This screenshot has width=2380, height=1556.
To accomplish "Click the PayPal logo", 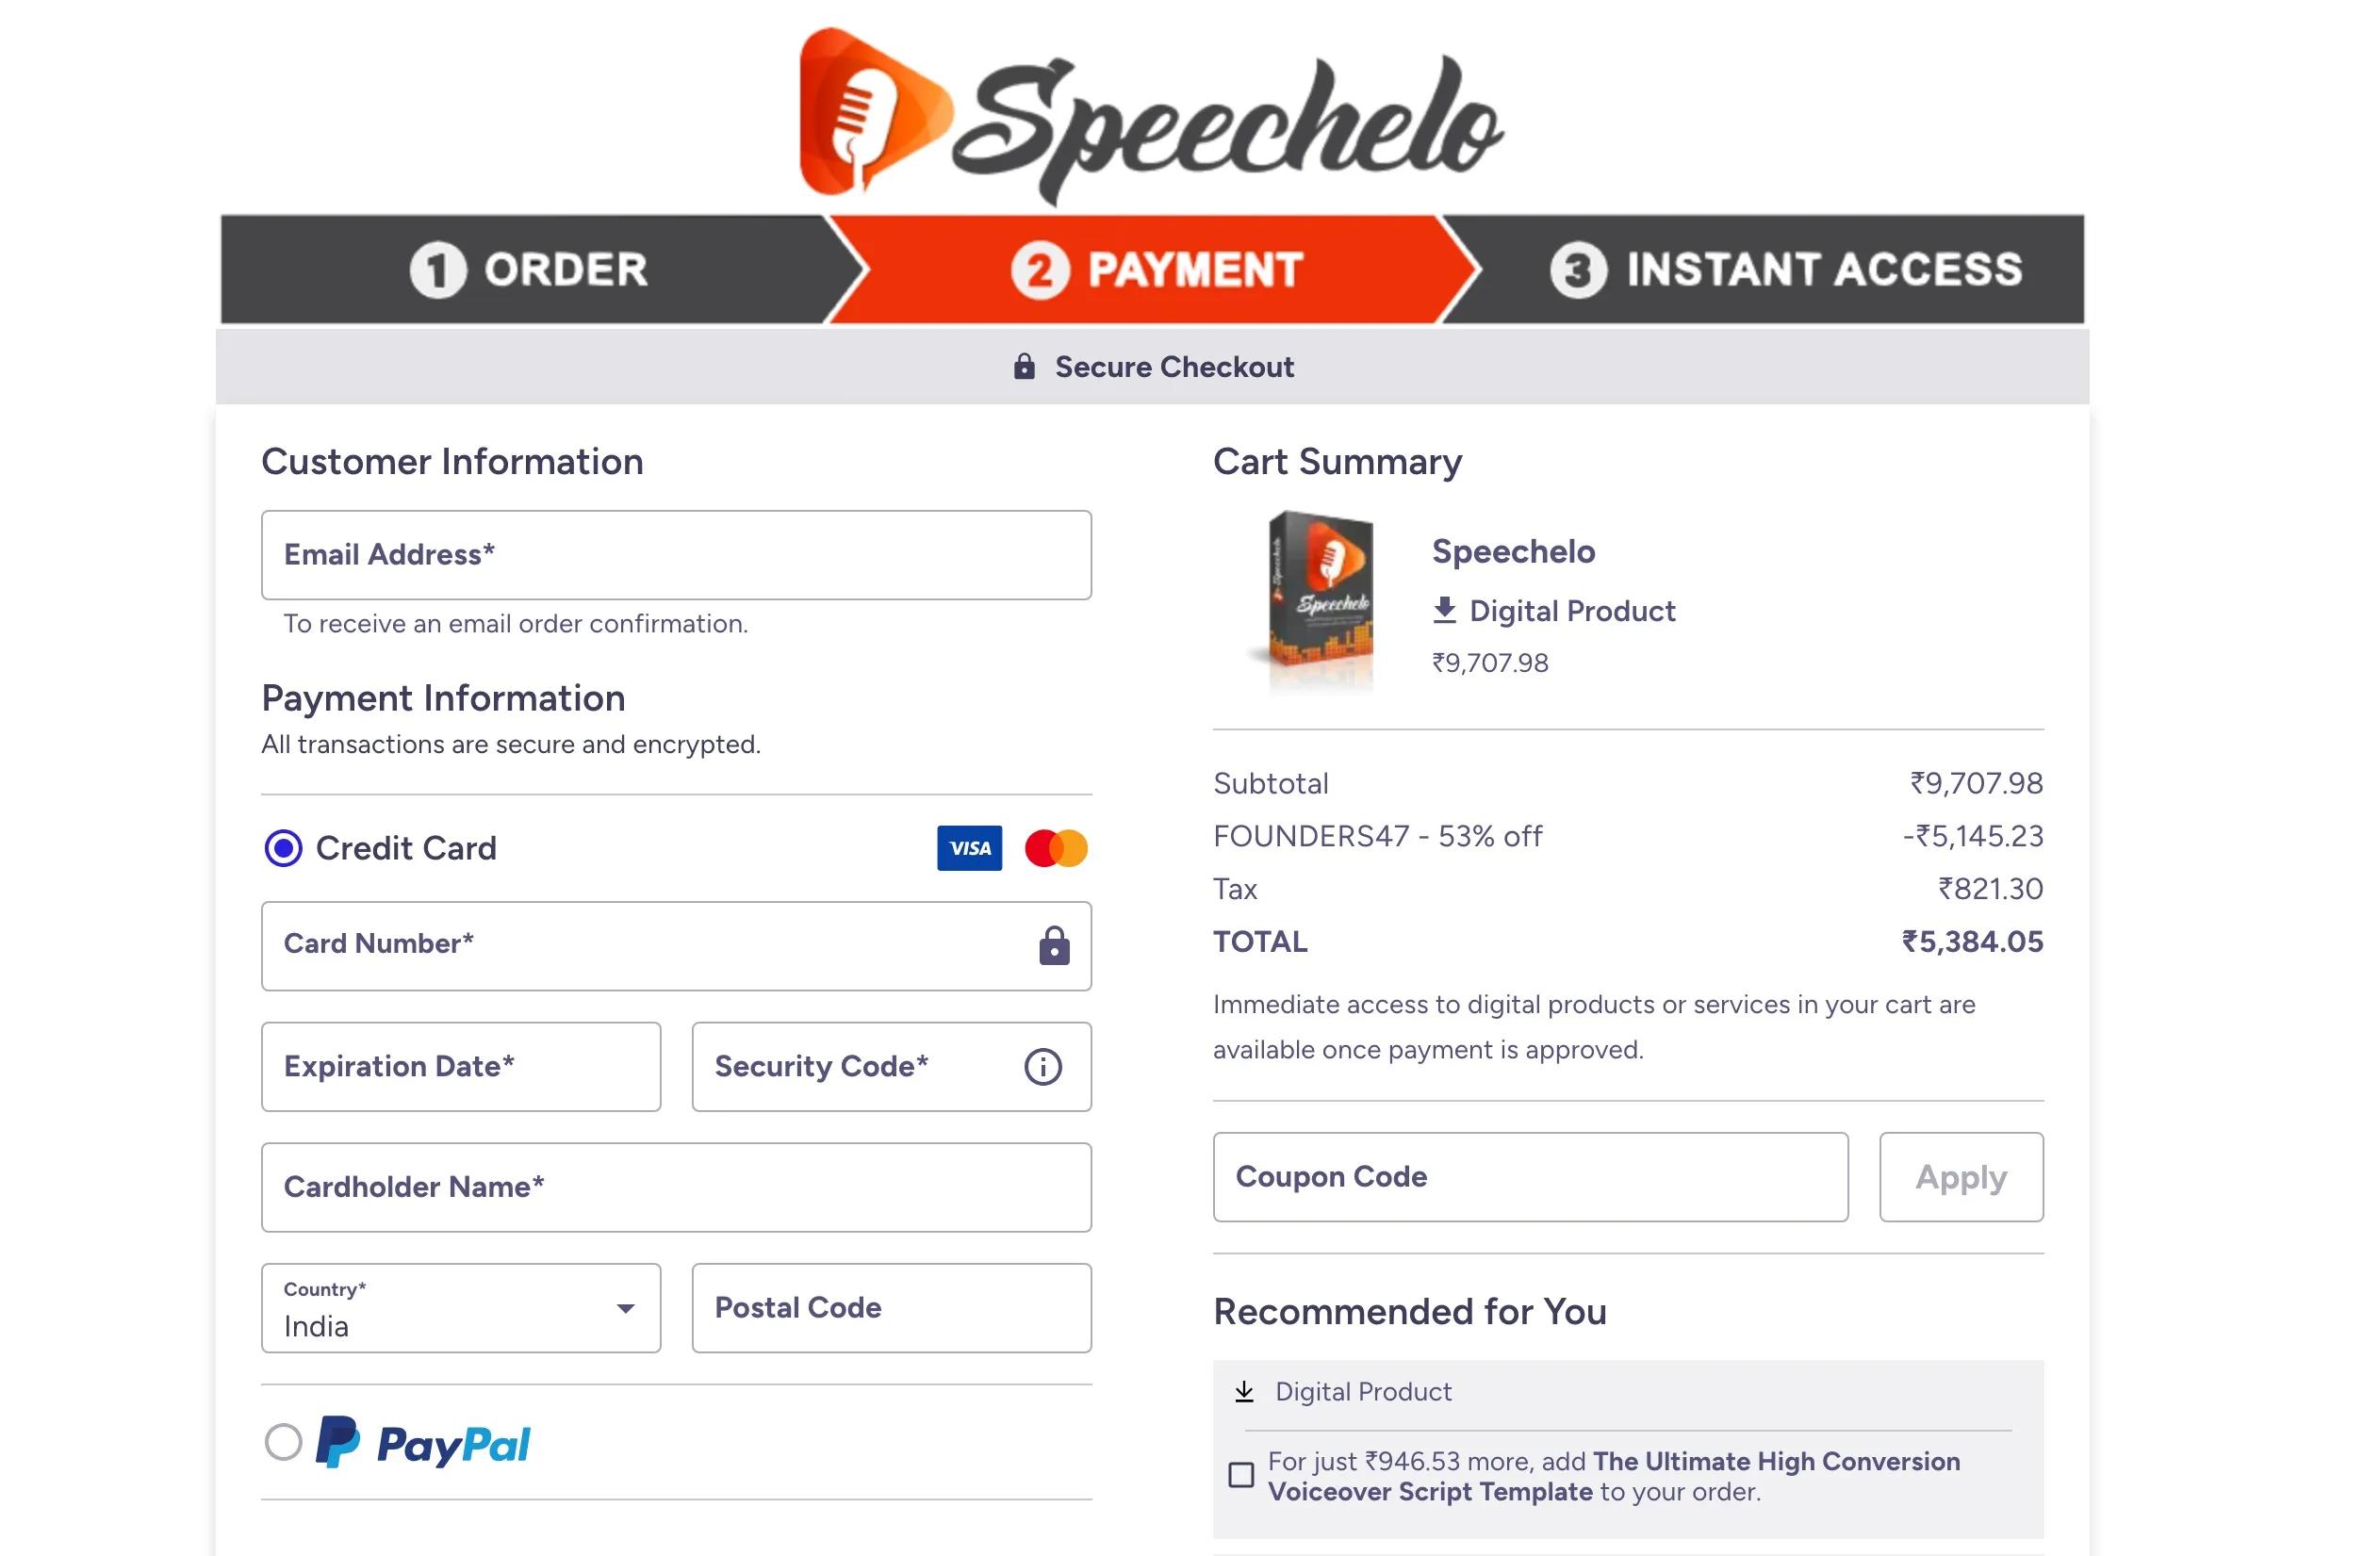I will coord(424,1442).
